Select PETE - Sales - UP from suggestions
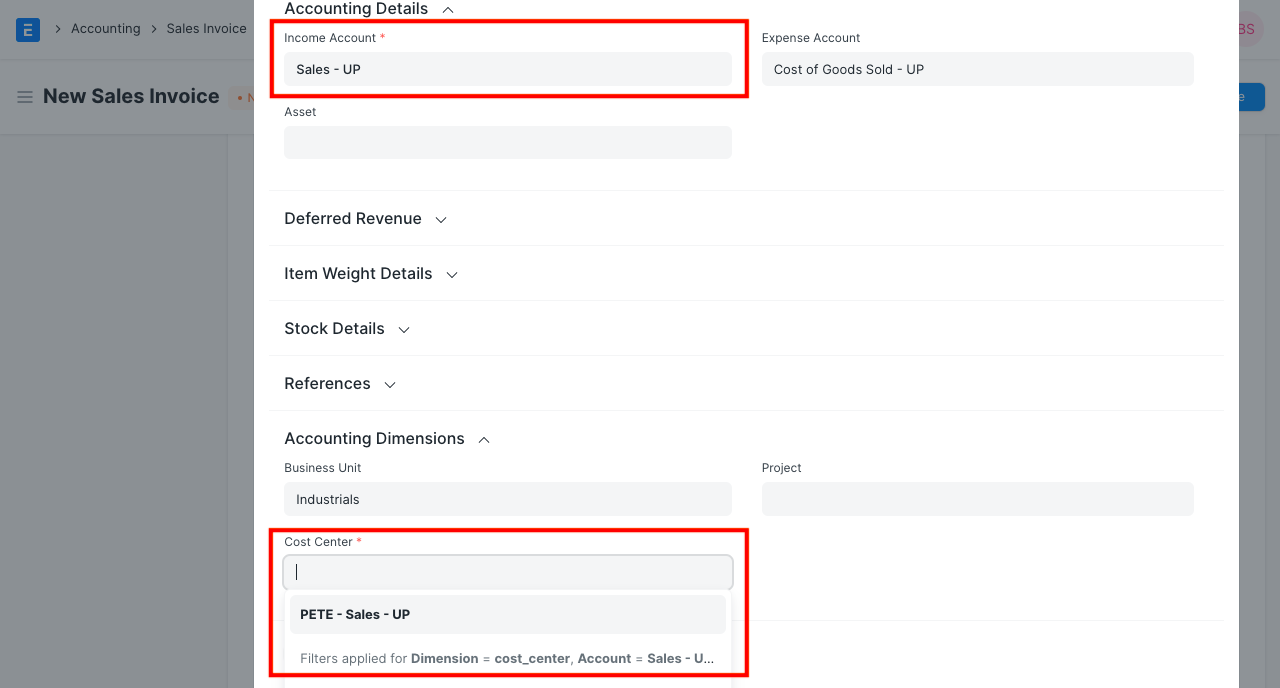 (x=507, y=614)
